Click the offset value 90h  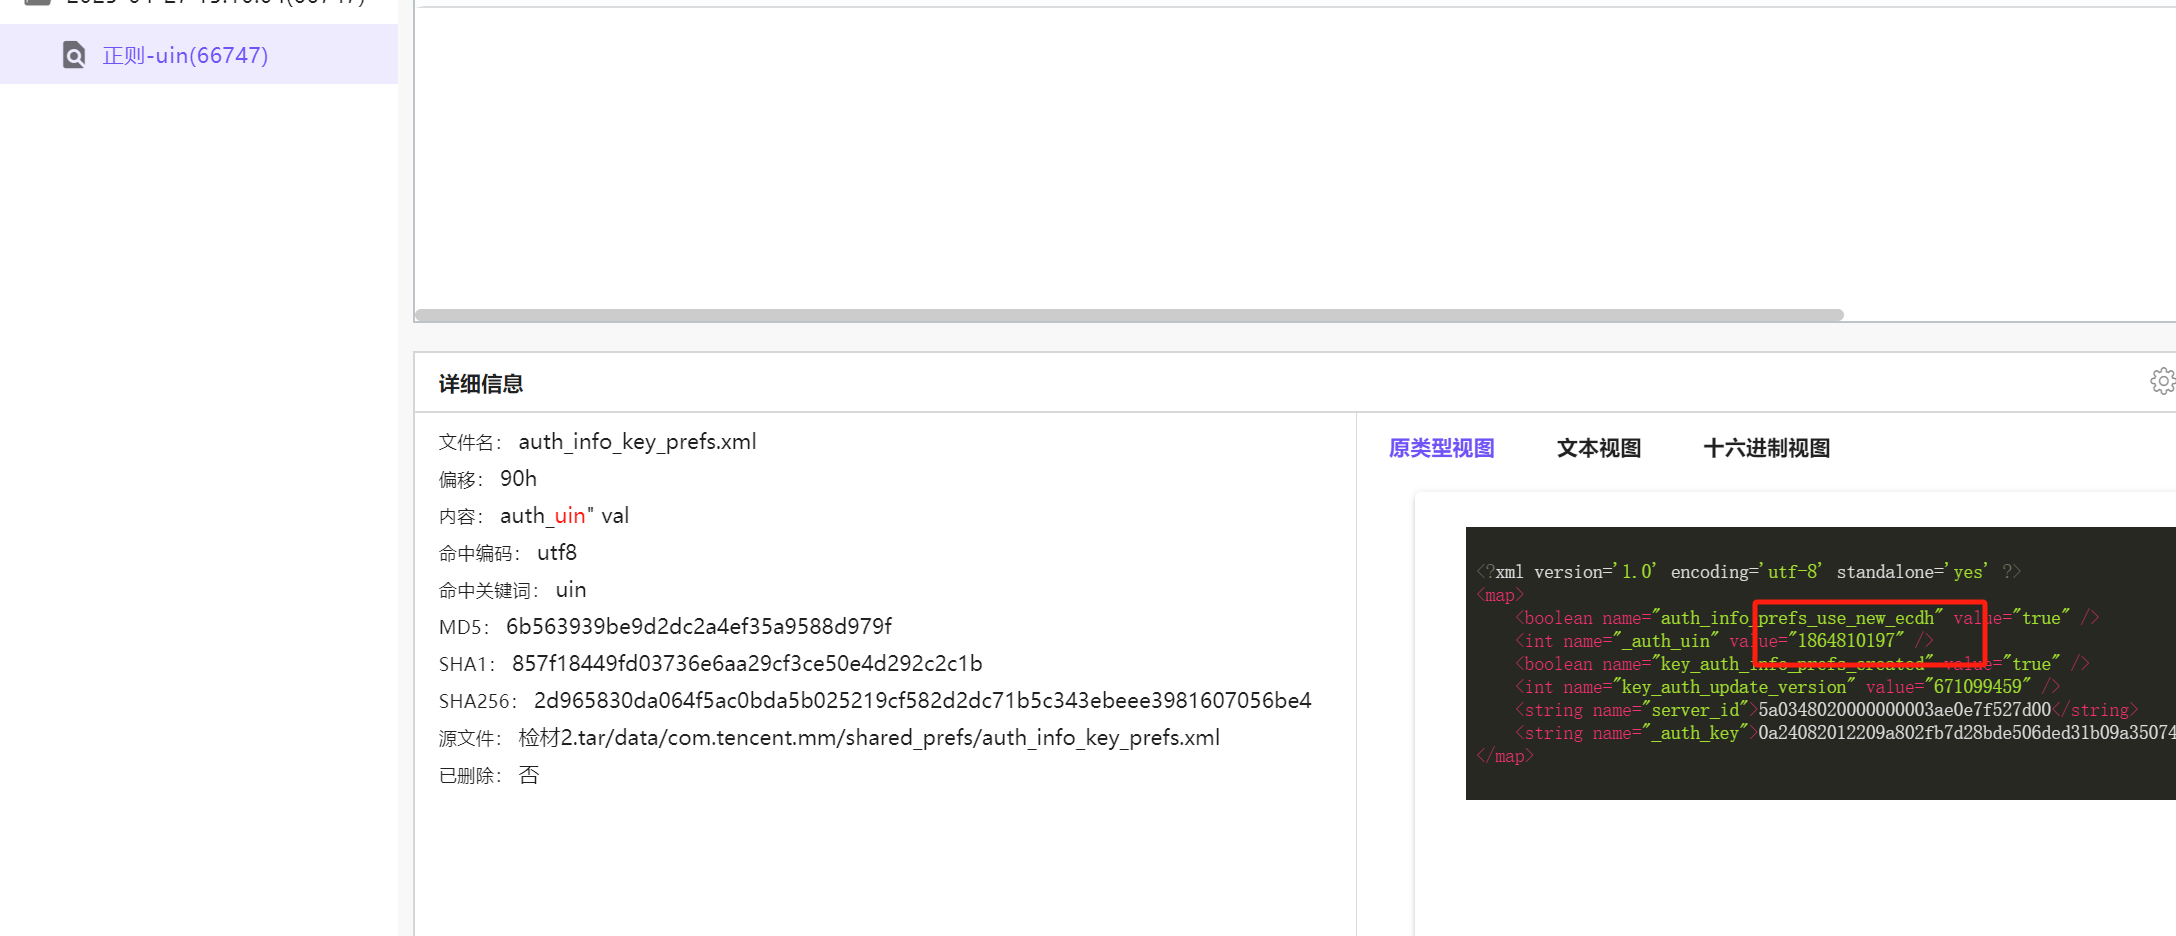(x=518, y=479)
